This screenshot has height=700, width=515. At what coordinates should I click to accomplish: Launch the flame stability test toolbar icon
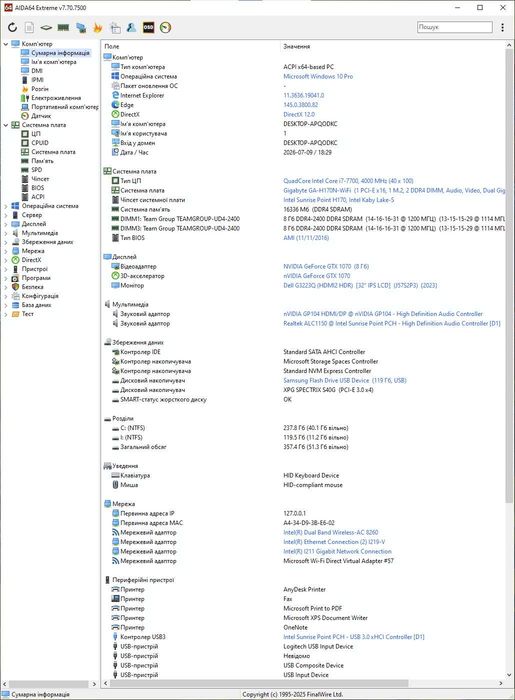[x=98, y=28]
